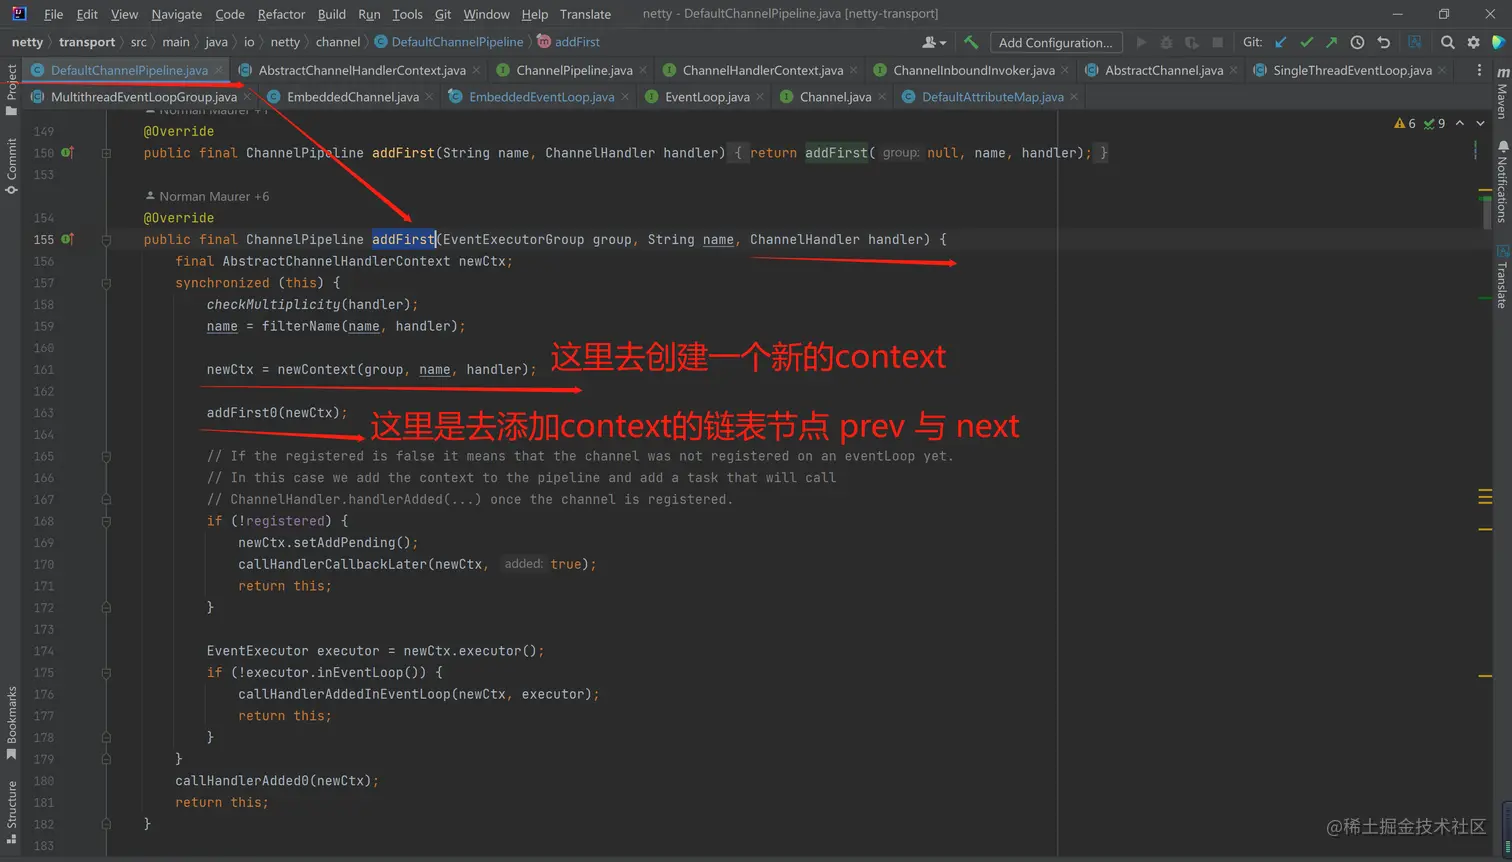Open the editor tabs more options menu
This screenshot has width=1512, height=862.
pyautogui.click(x=1479, y=70)
